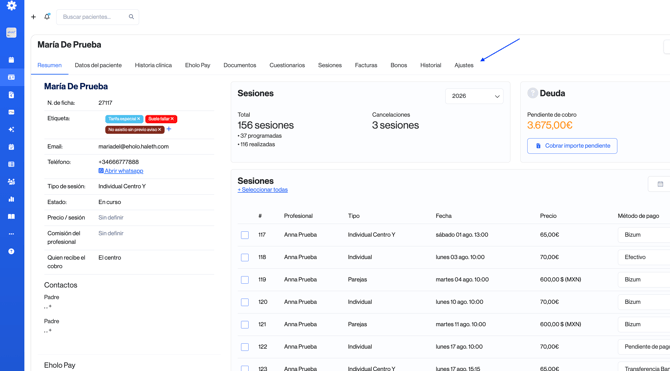Open the Ajustes tab
Viewport: 670px width, 371px height.
click(x=464, y=65)
